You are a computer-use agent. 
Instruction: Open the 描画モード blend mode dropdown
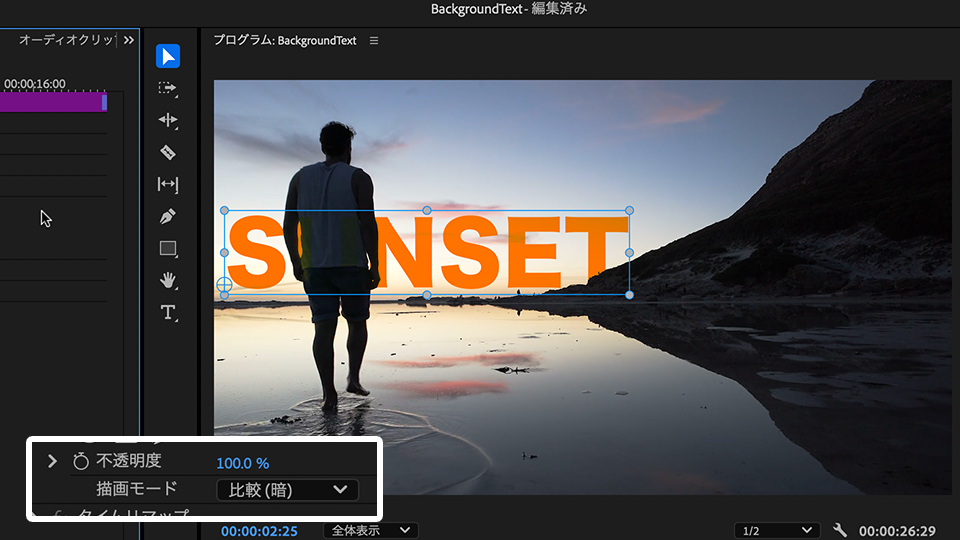[x=287, y=490]
